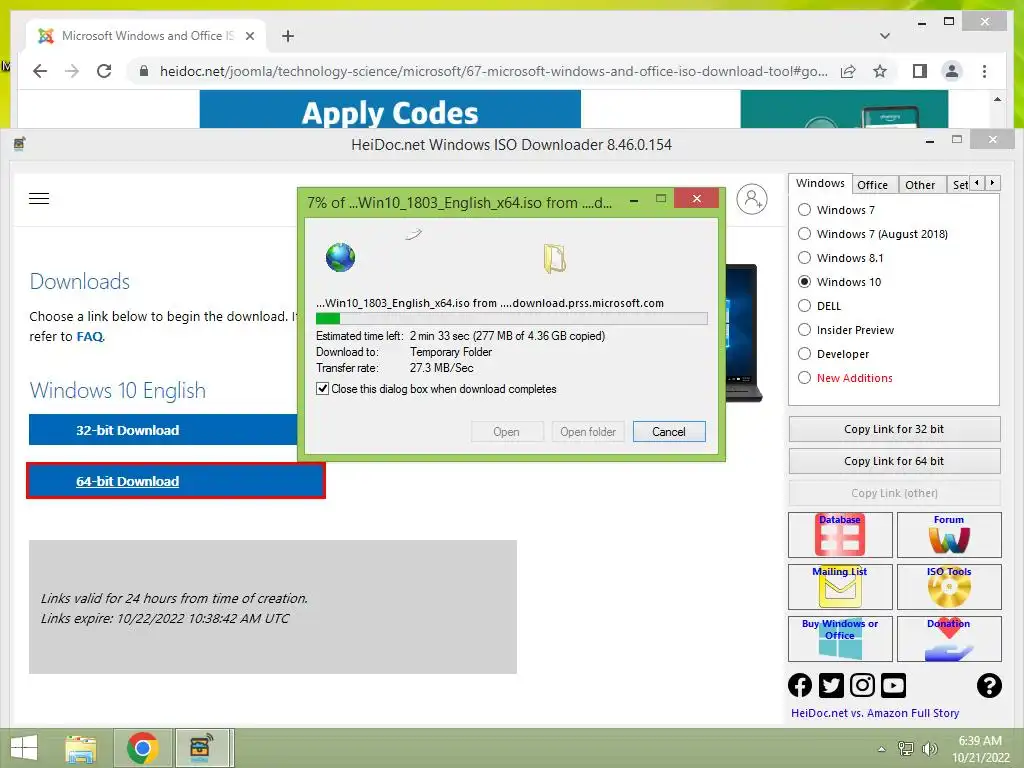Viewport: 1024px width, 768px height.
Task: Open the Windows Start button
Action: pyautogui.click(x=24, y=748)
